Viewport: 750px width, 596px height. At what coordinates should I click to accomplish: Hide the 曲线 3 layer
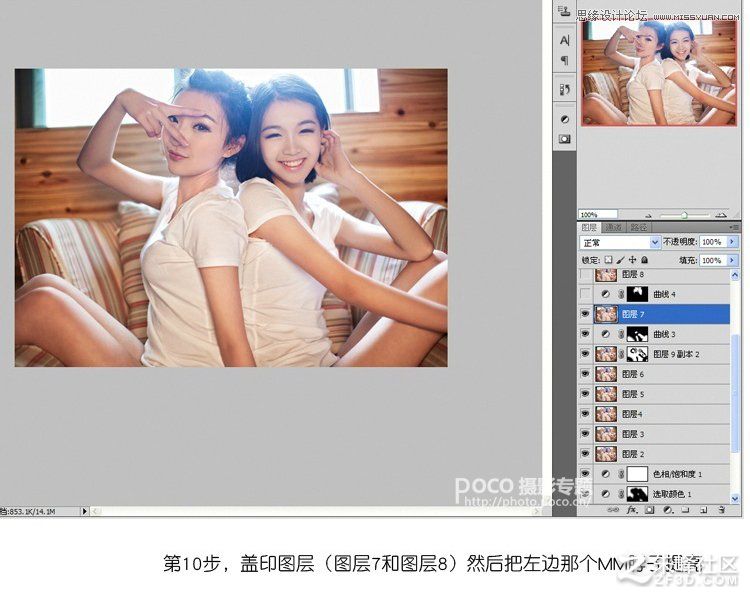585,334
